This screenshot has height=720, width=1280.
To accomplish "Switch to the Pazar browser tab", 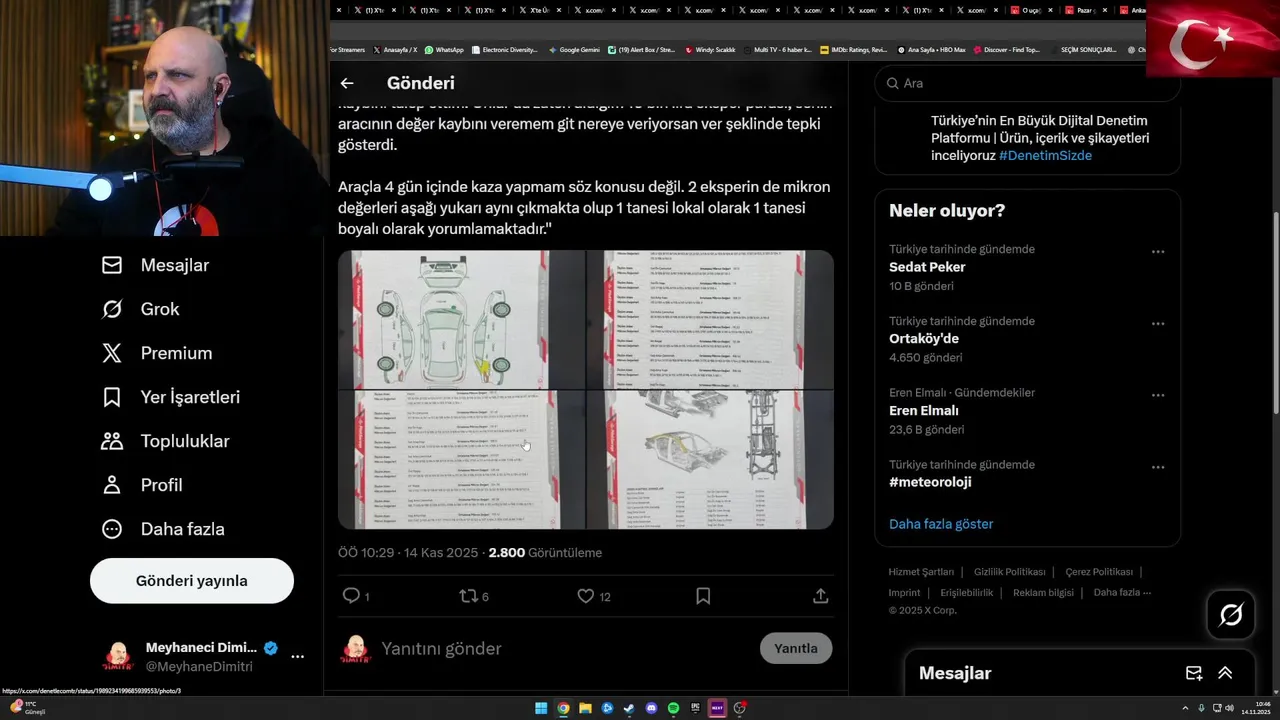I will pyautogui.click(x=1083, y=10).
